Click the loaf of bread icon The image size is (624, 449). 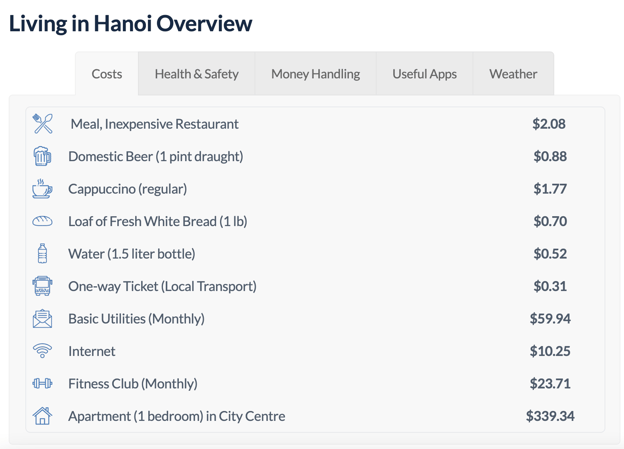click(42, 221)
